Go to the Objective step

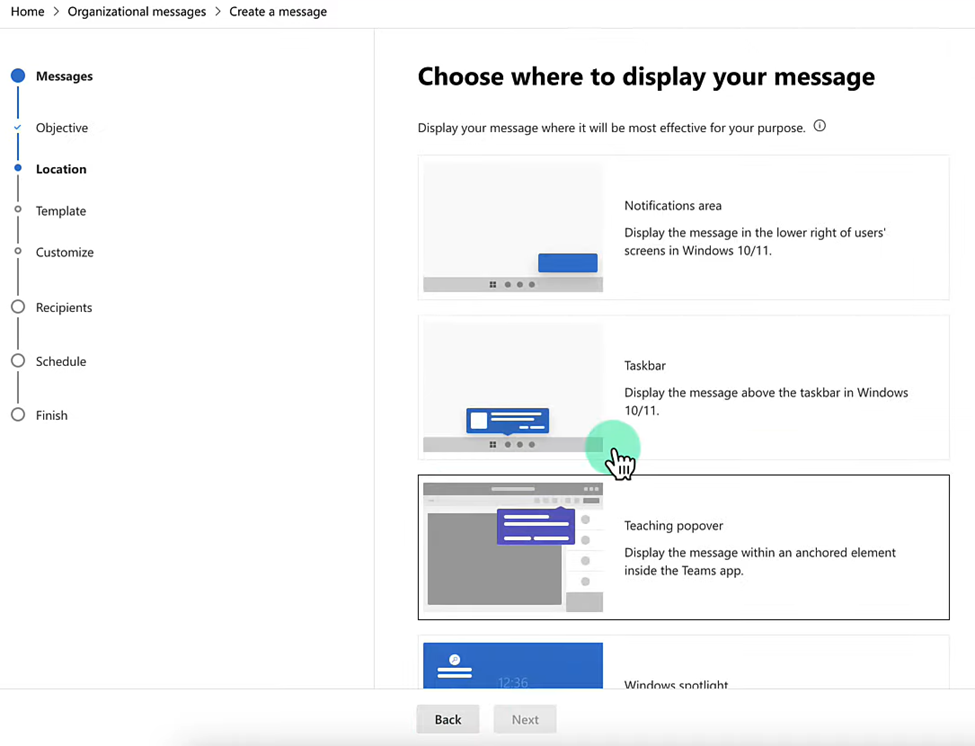point(62,127)
